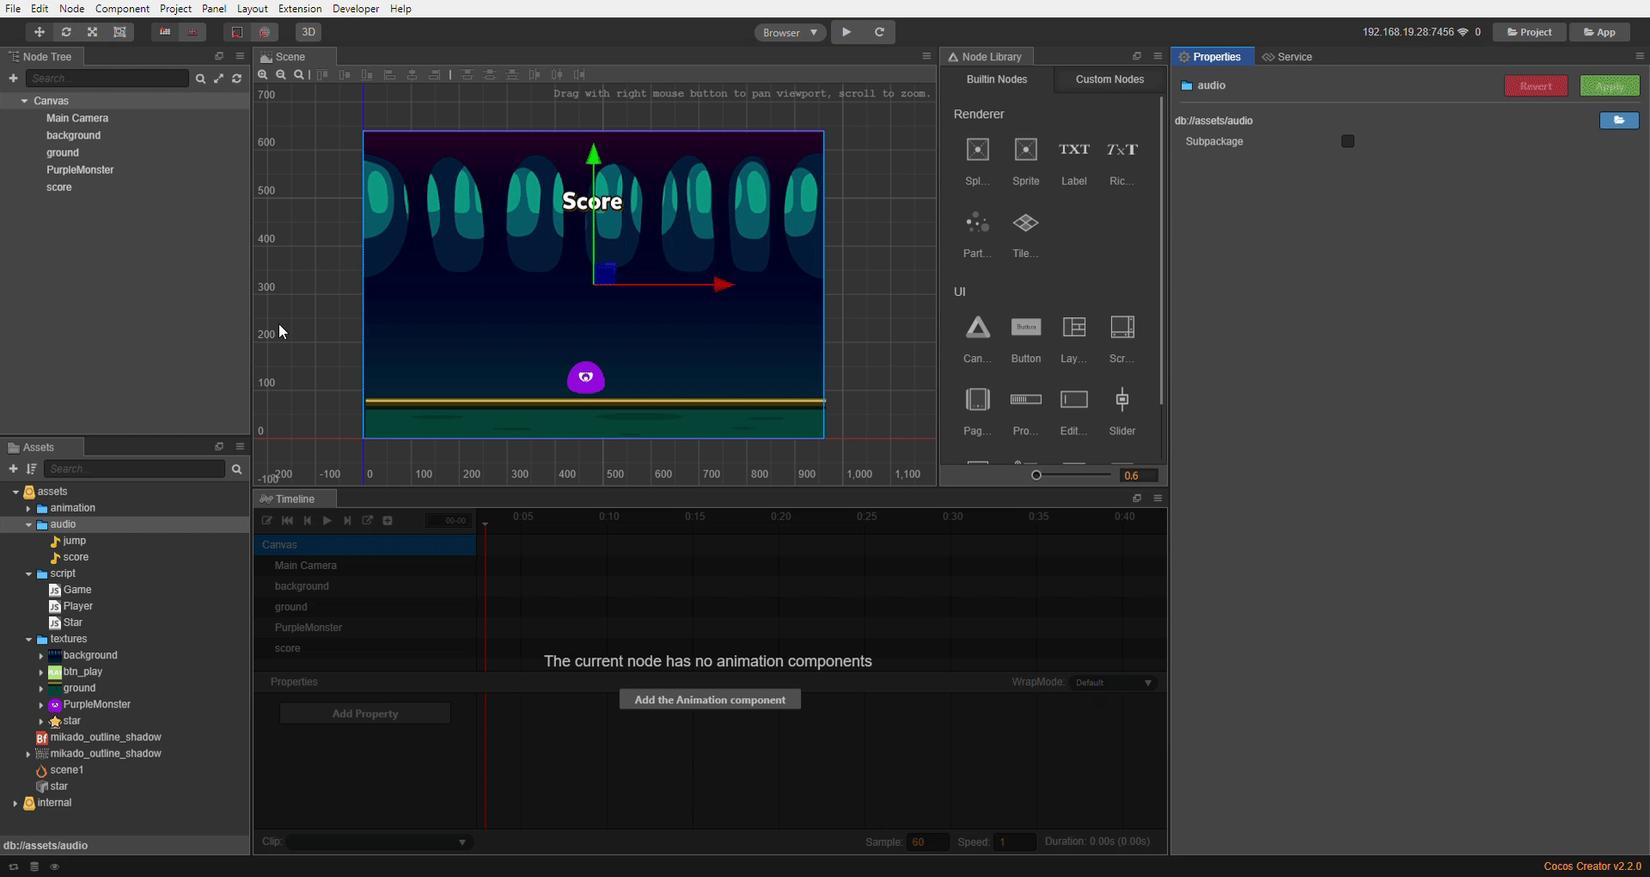Viewport: 1650px width, 877px height.
Task: Open the Component menu
Action: pos(122,8)
